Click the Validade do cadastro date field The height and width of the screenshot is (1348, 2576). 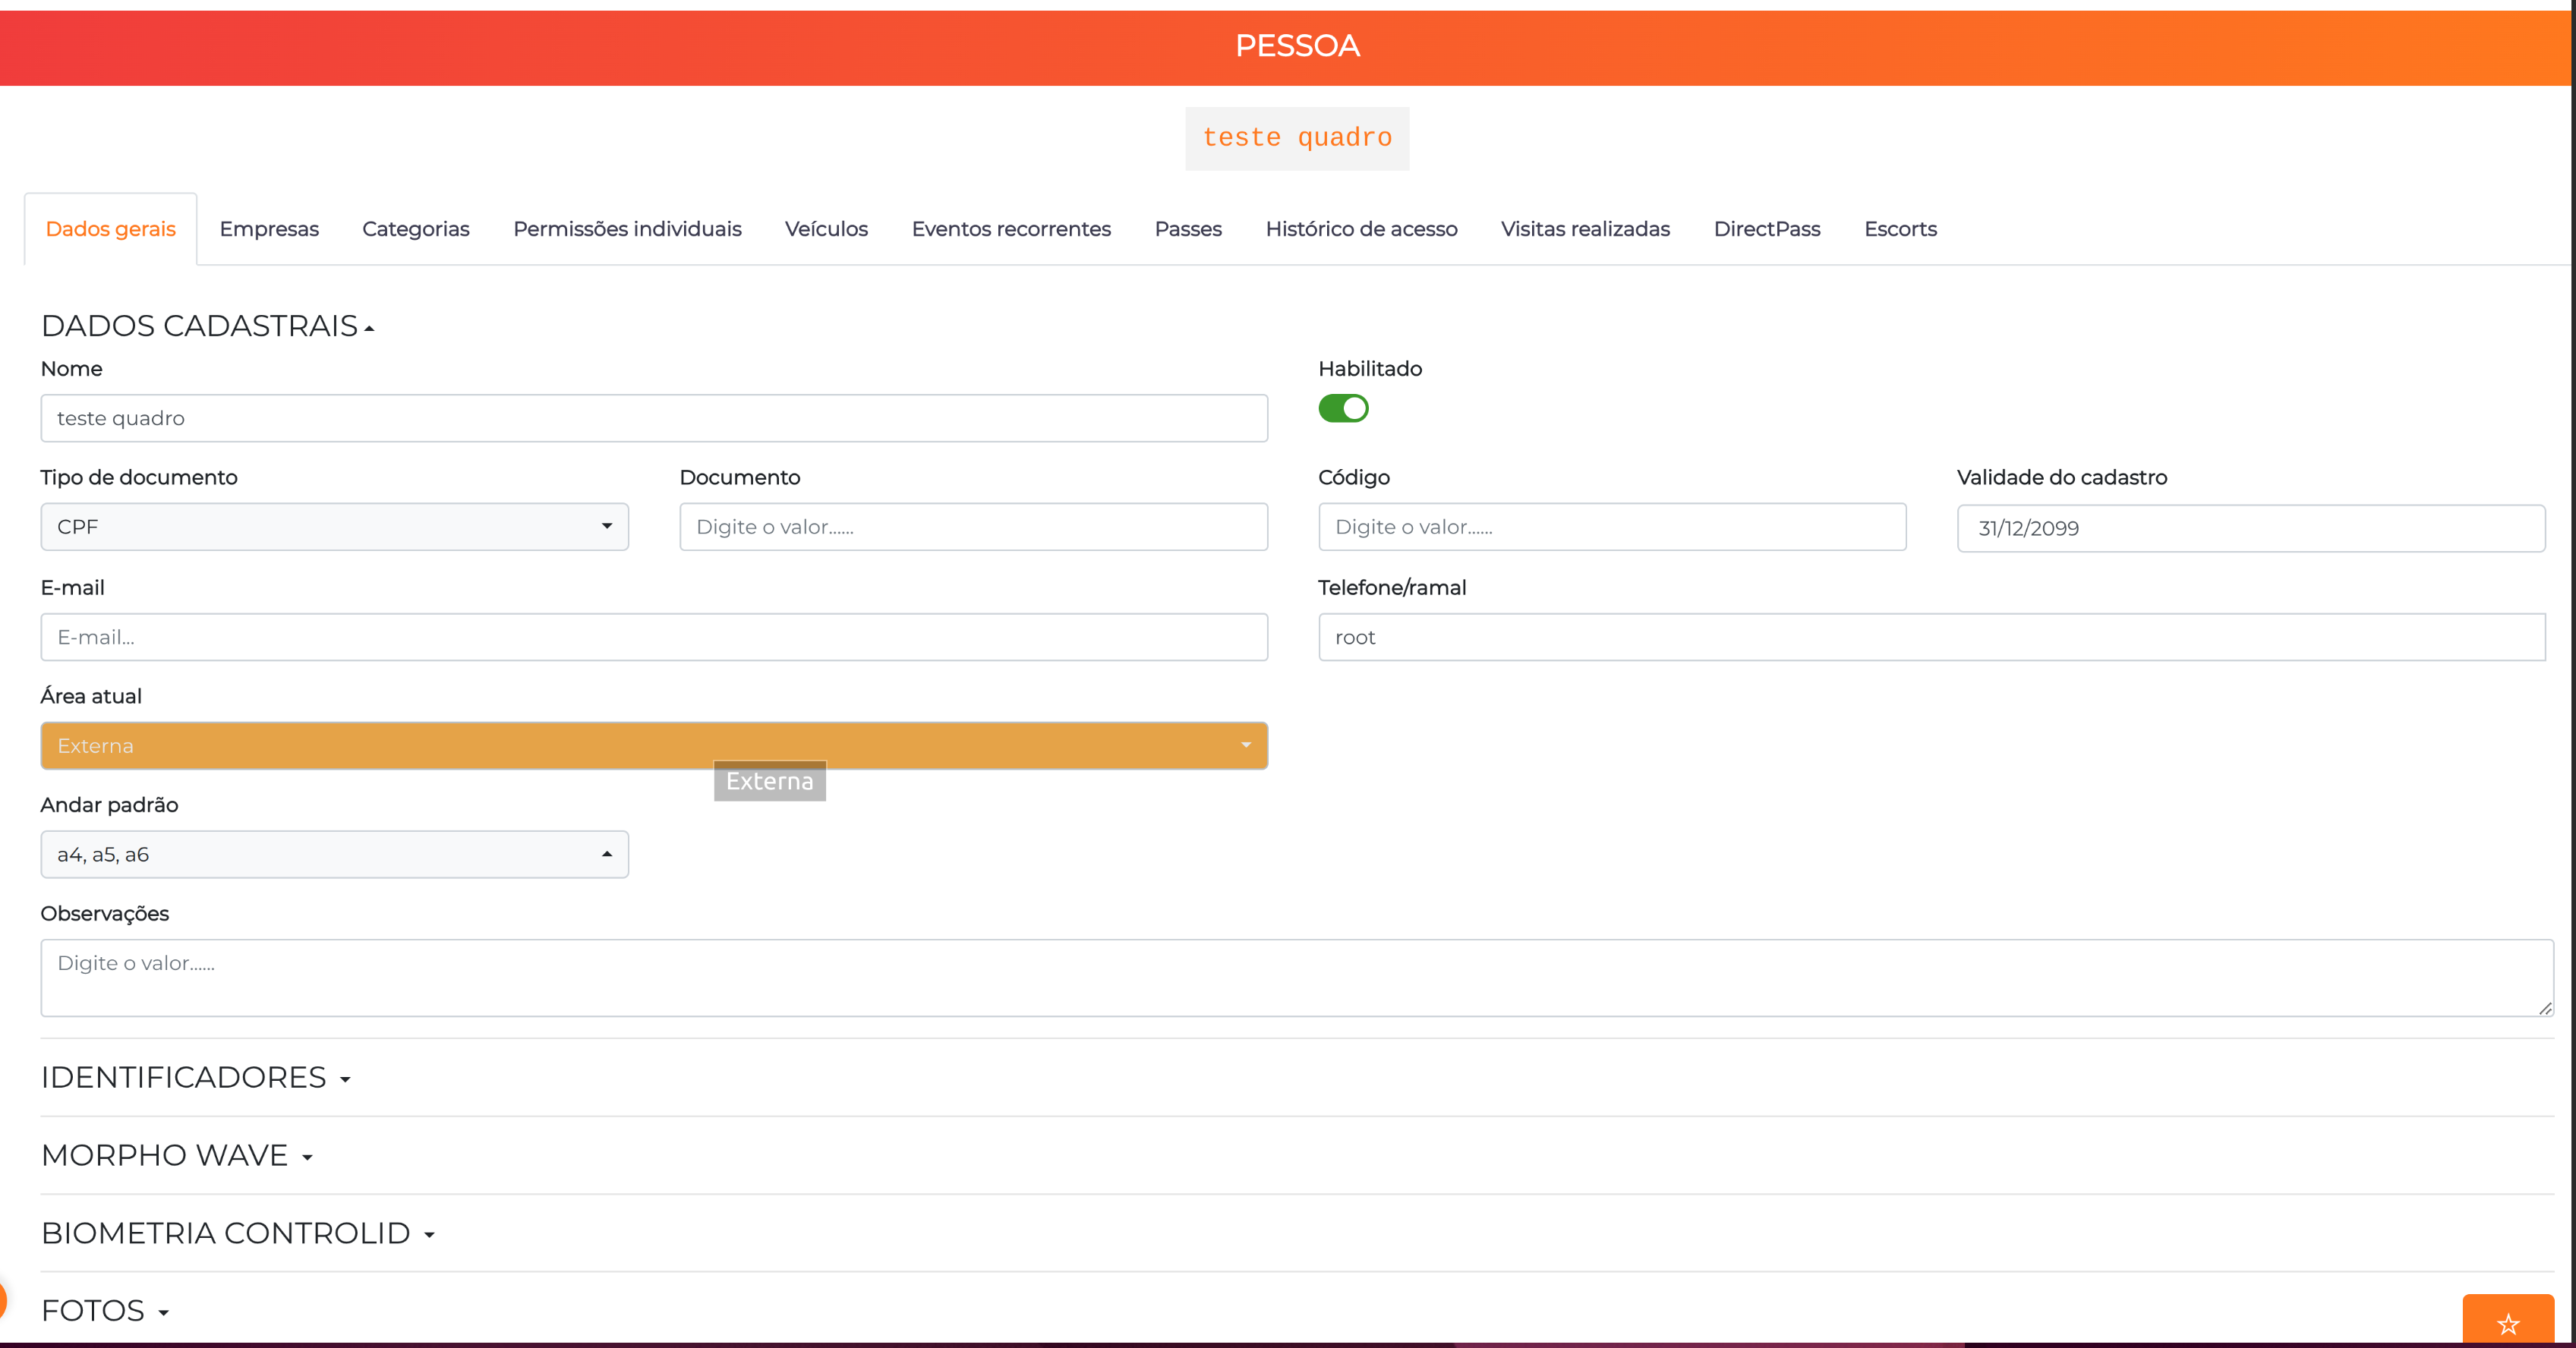coord(2250,528)
